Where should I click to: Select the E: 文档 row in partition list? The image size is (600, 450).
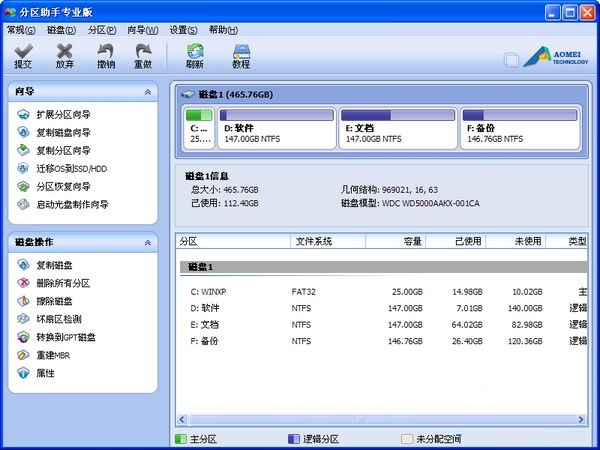[x=383, y=325]
